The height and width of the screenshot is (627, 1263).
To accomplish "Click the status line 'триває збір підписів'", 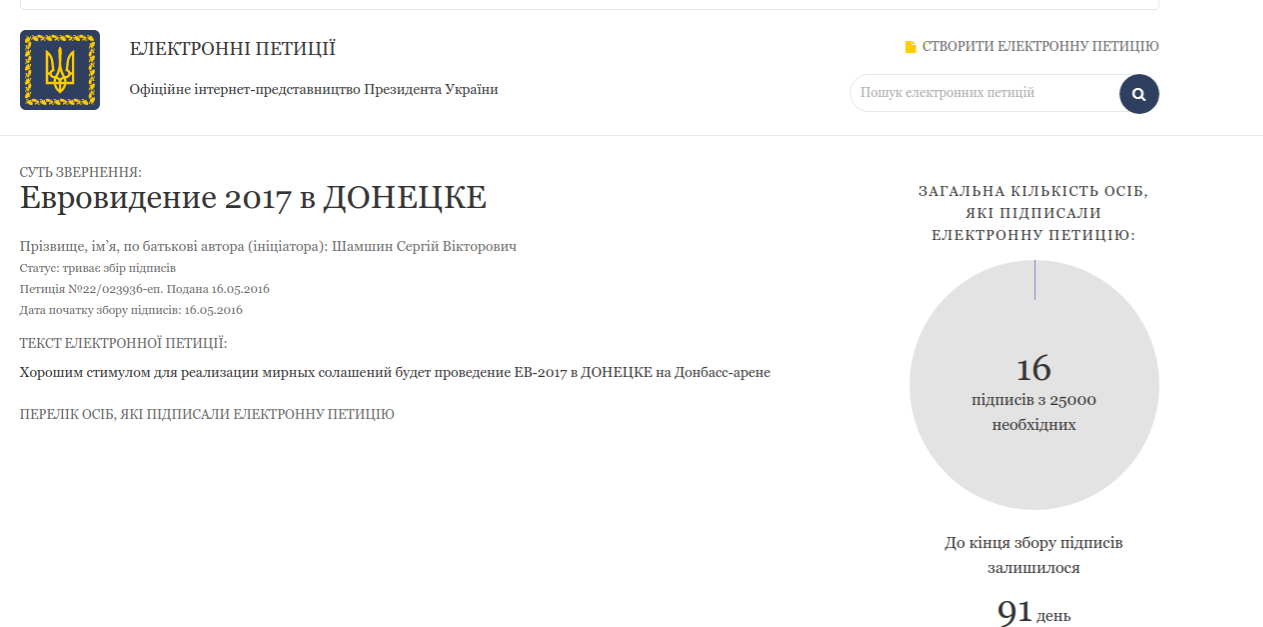I will click(x=98, y=268).
